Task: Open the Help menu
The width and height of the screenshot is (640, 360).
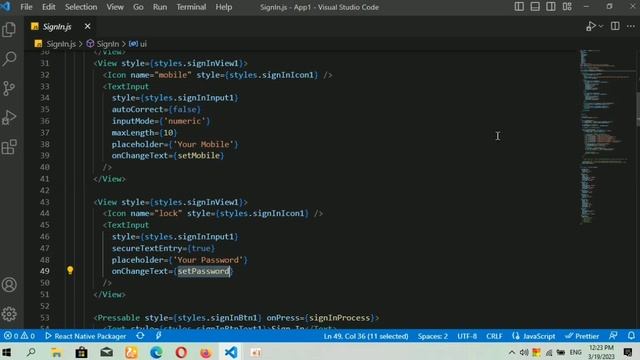Action: pos(224,7)
